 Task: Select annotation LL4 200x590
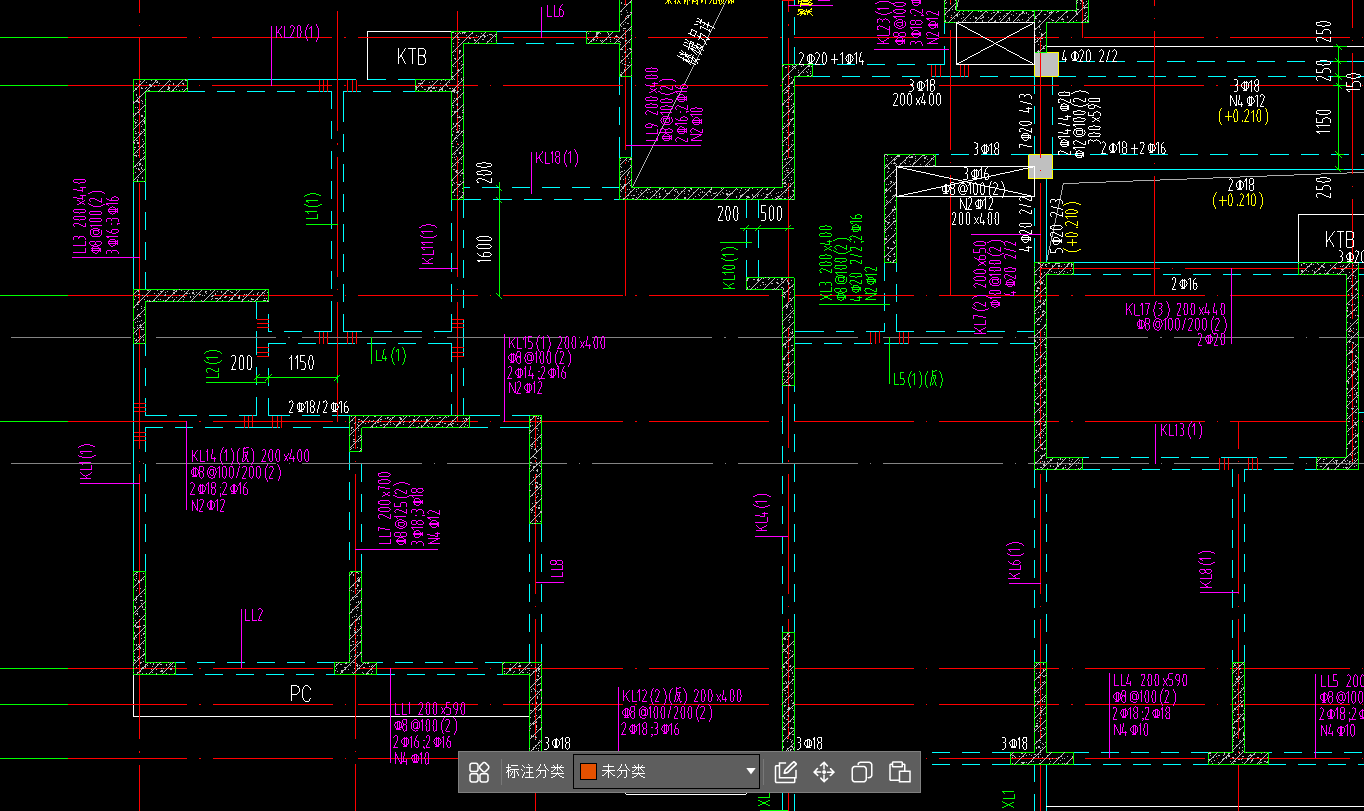pos(1150,681)
